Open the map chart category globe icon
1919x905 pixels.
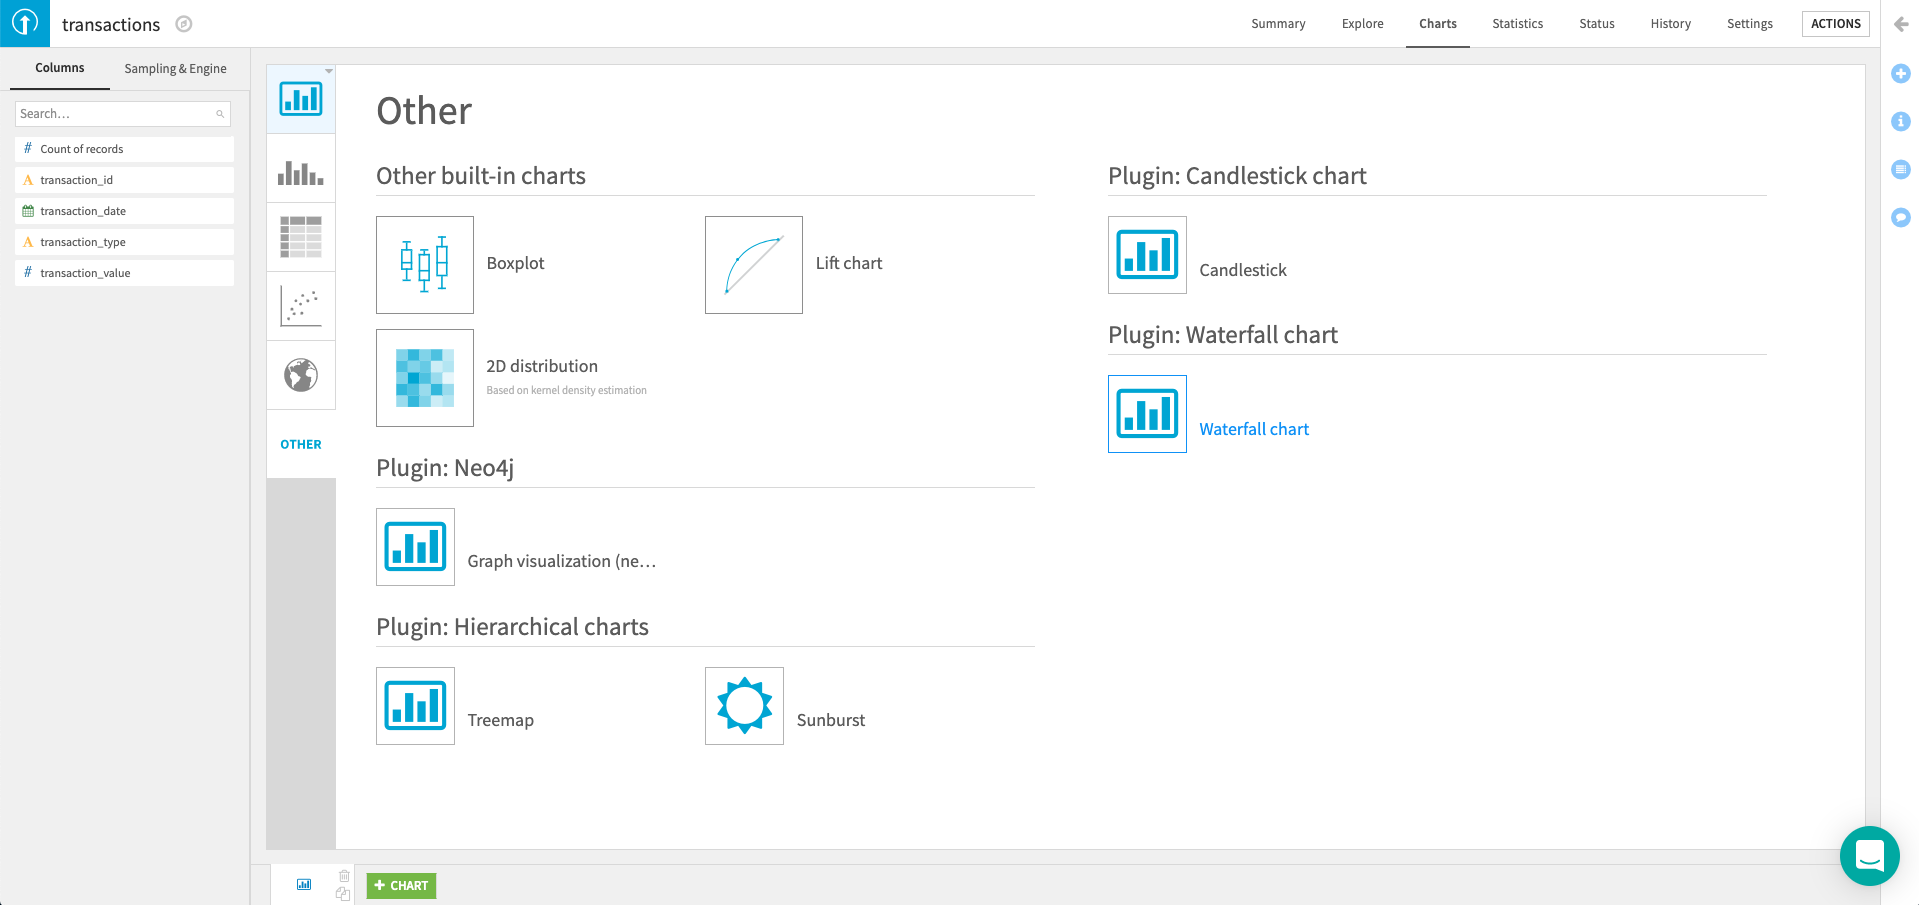coord(301,375)
